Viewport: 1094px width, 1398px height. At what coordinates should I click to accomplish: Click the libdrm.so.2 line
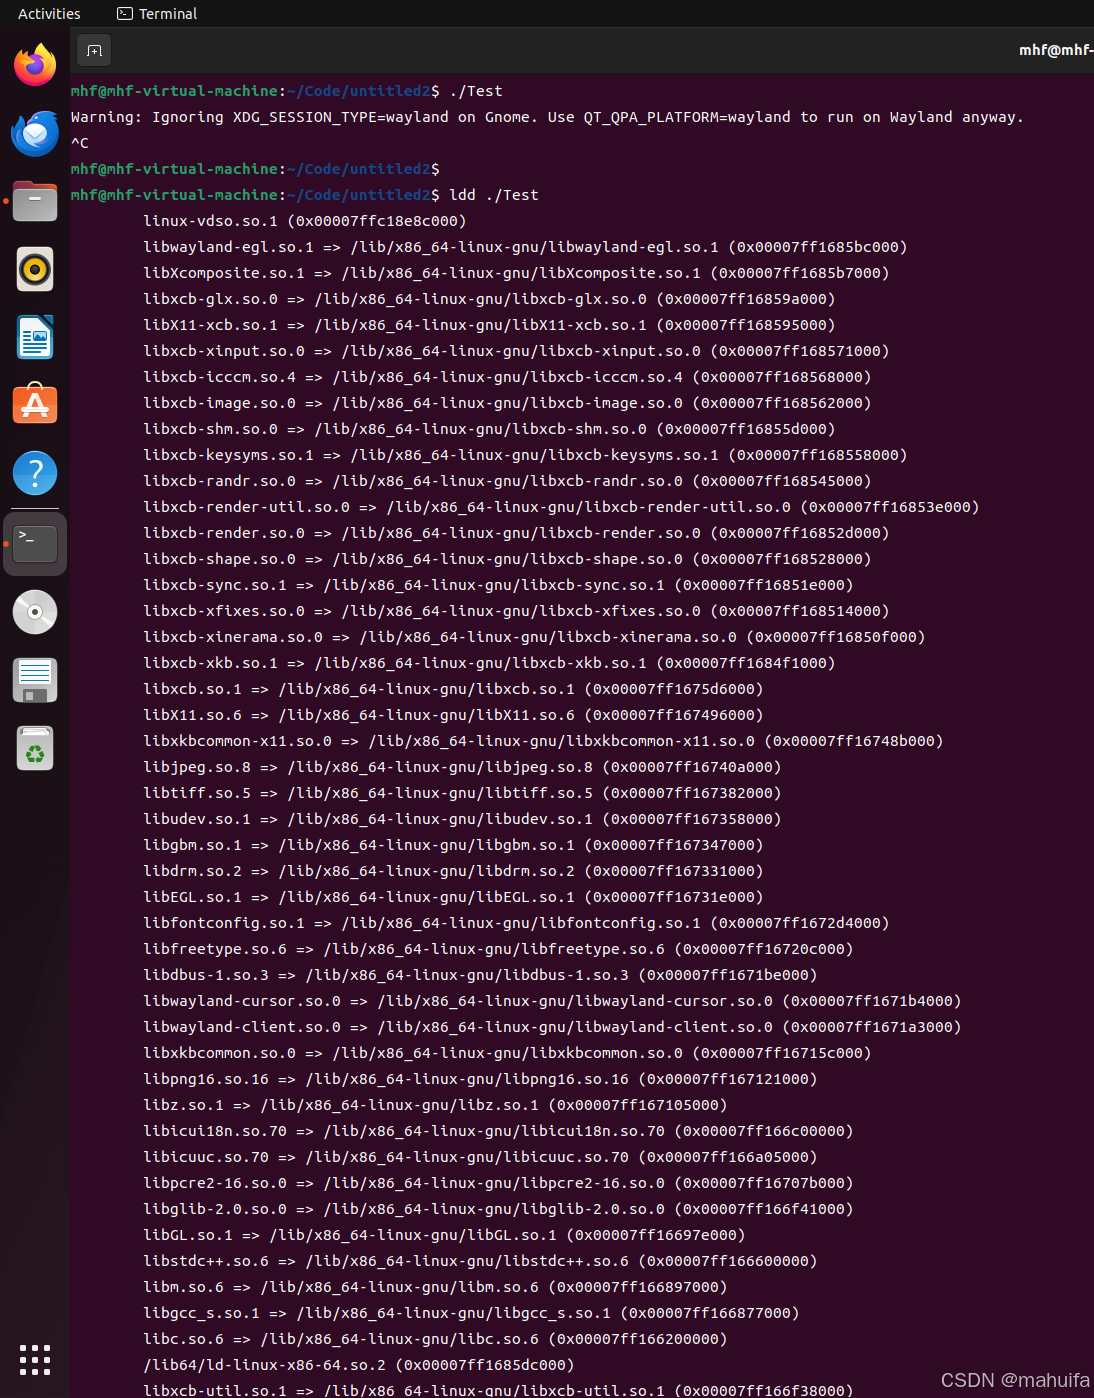453,871
